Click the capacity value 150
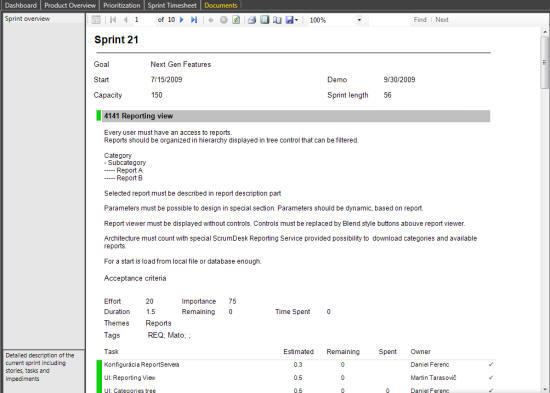Image resolution: width=550 pixels, height=393 pixels. point(156,95)
